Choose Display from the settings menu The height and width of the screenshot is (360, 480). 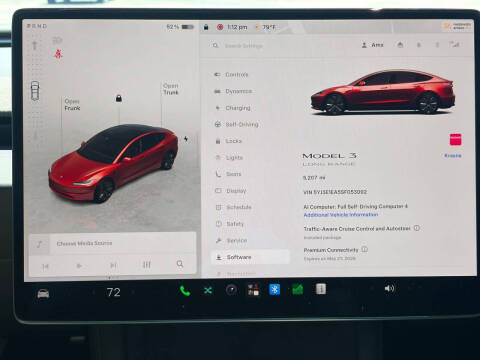tap(231, 191)
